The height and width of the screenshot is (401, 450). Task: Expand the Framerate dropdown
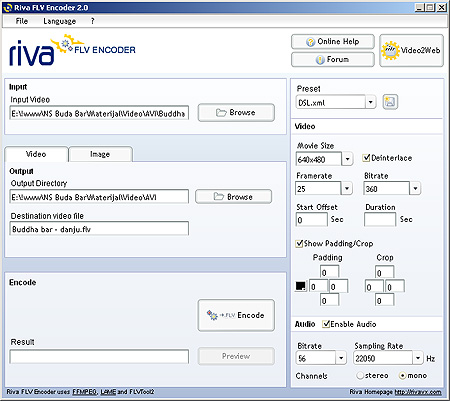click(347, 189)
